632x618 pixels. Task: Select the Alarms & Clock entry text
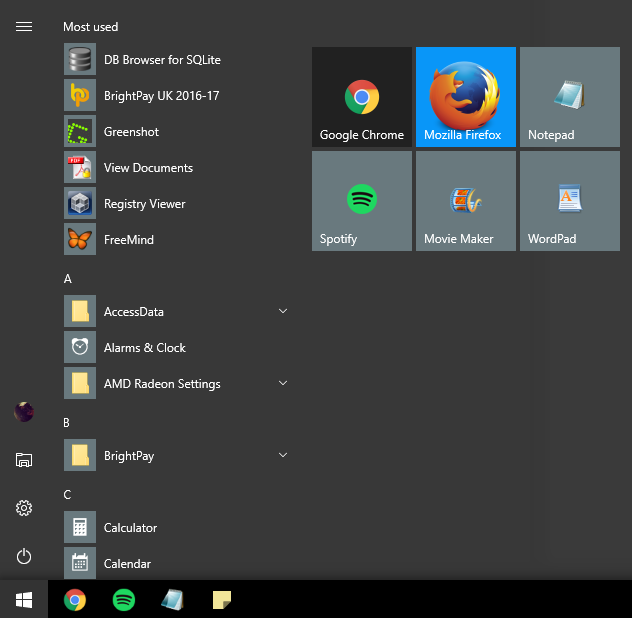[x=145, y=348]
